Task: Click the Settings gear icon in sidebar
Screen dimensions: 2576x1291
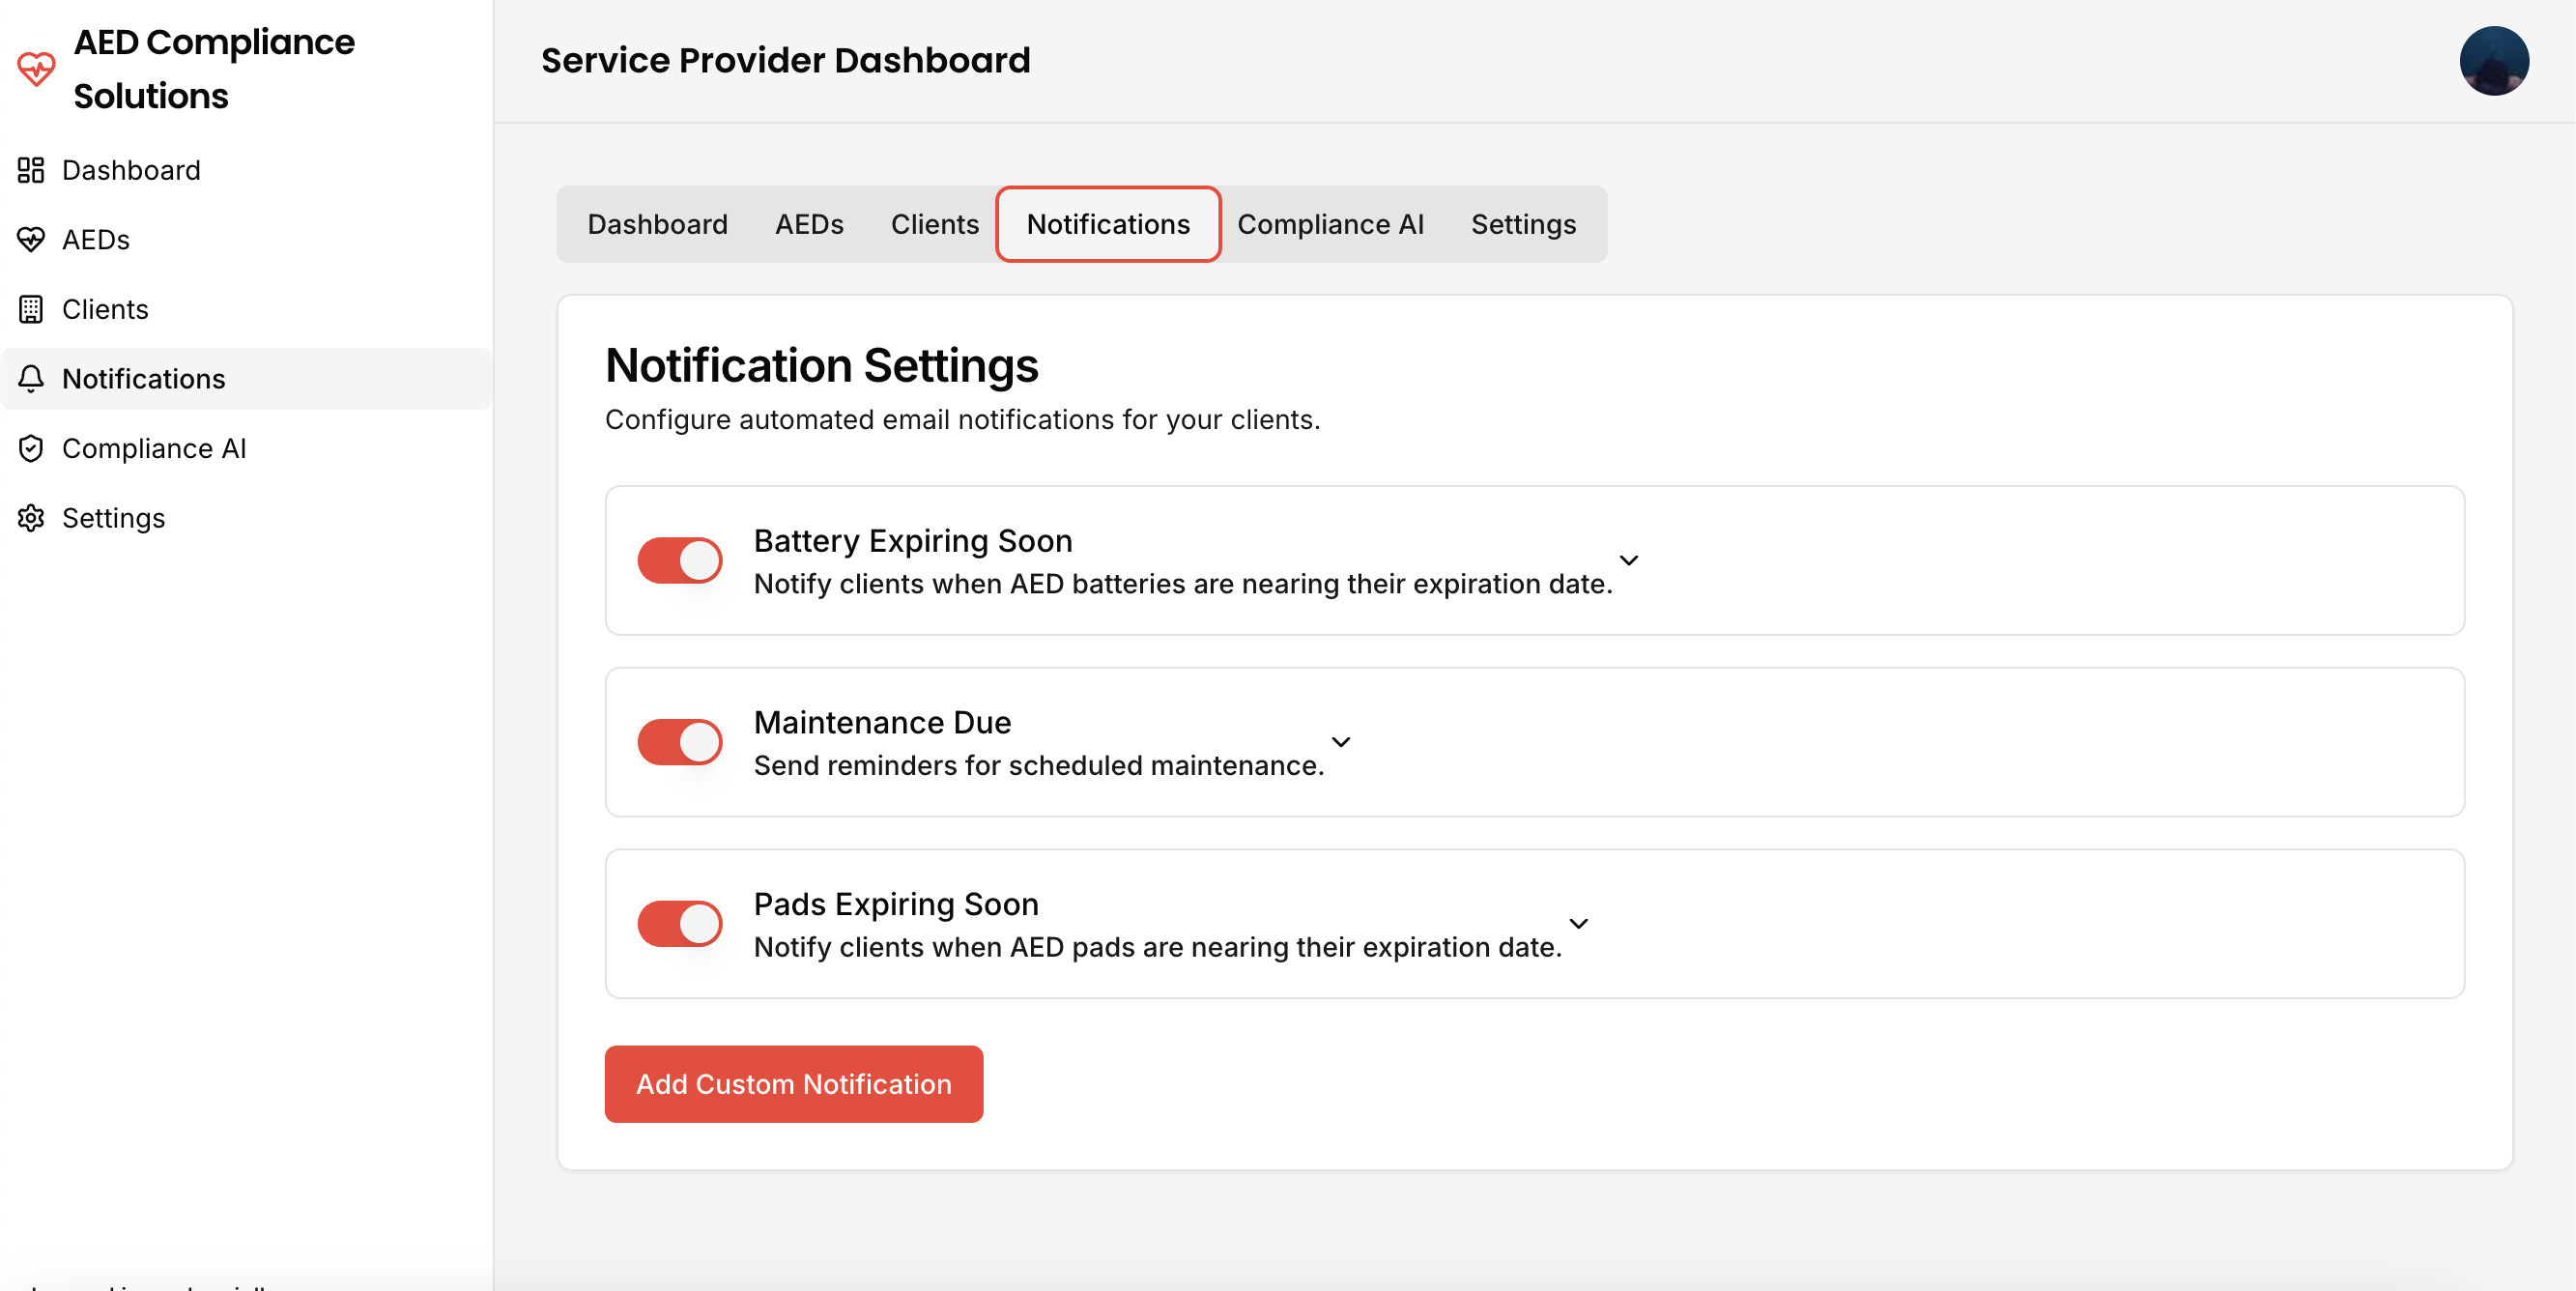Action: (x=31, y=518)
